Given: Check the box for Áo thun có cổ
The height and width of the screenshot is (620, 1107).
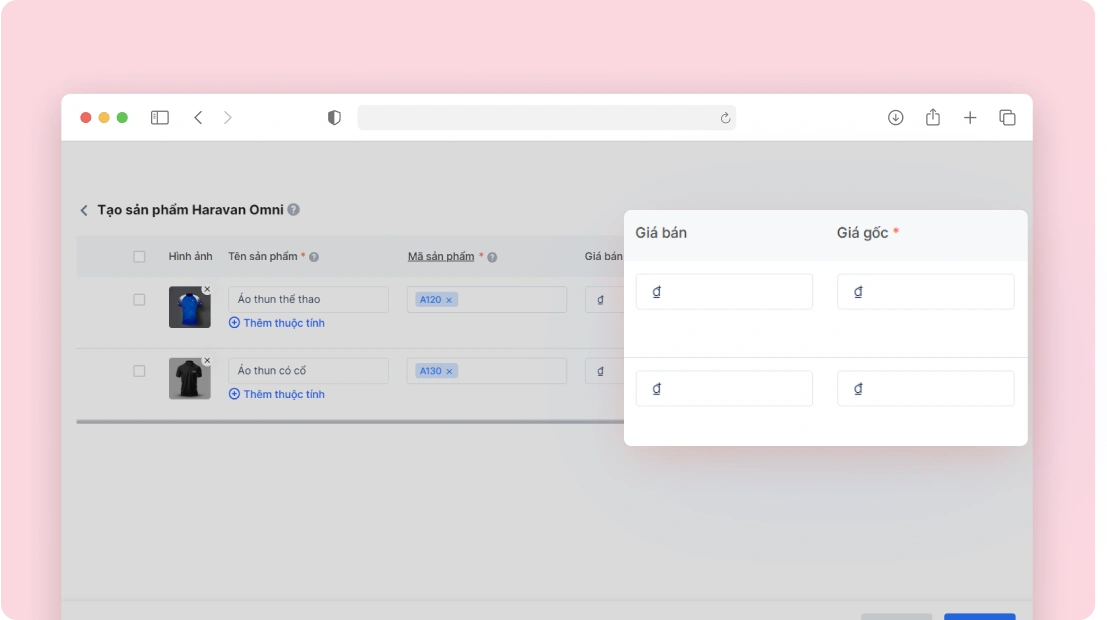Looking at the screenshot, I should tap(139, 371).
